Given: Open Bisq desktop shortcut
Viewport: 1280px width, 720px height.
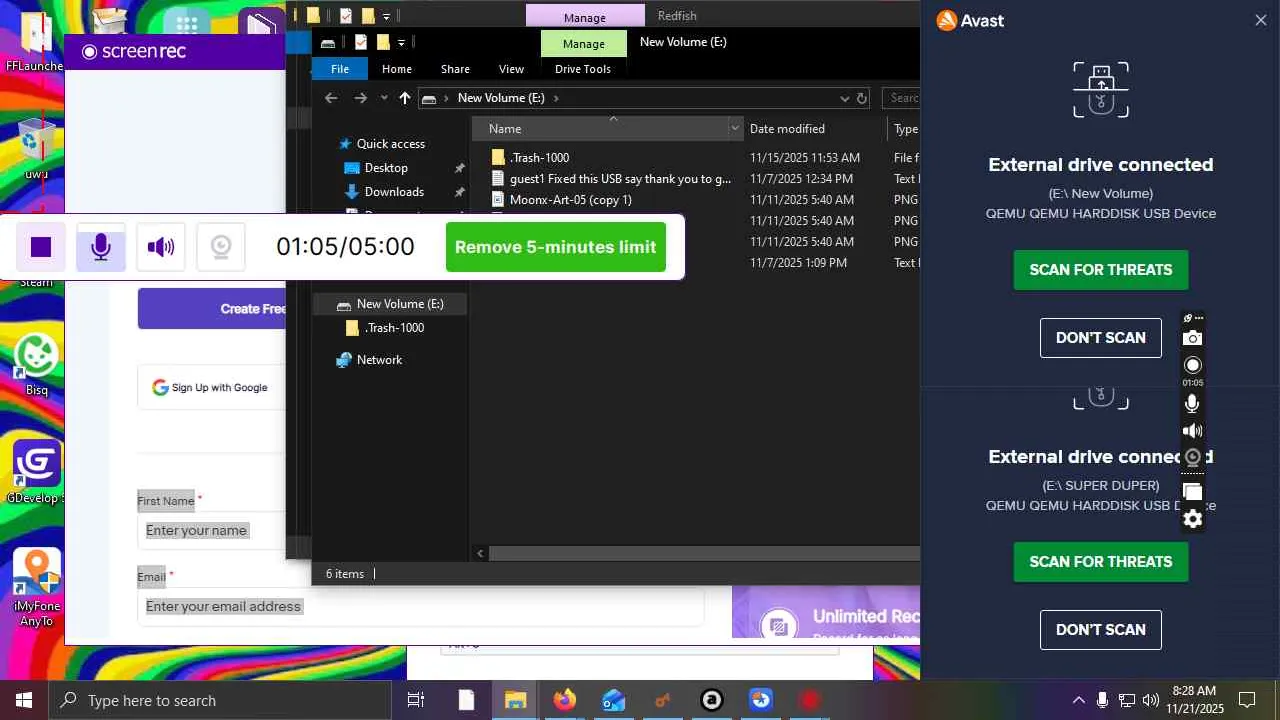Looking at the screenshot, I should pos(36,365).
